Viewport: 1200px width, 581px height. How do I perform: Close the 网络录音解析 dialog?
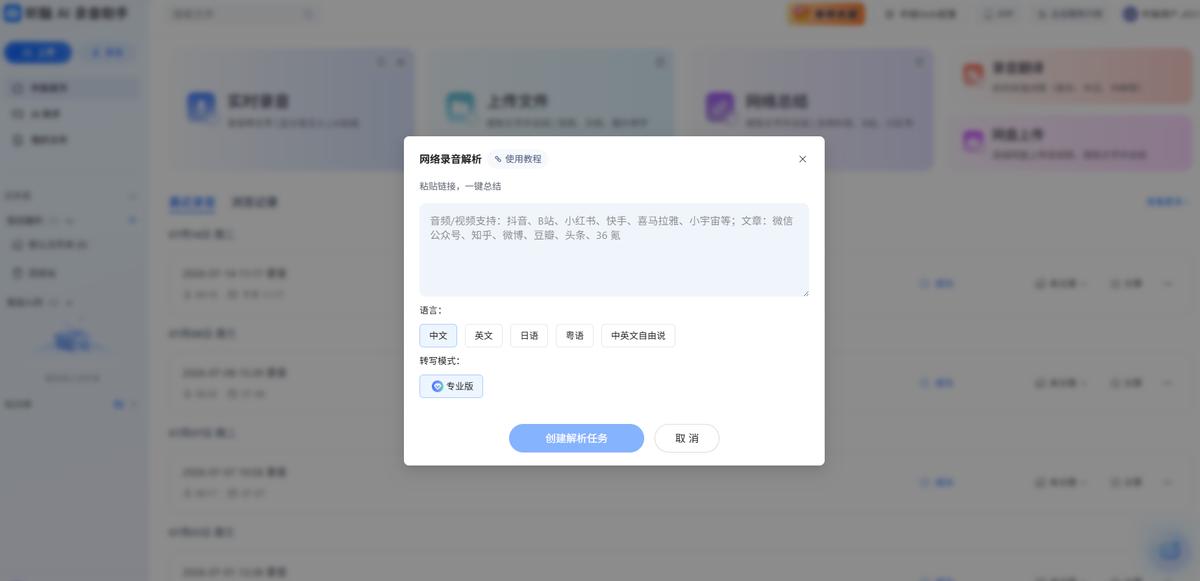click(802, 159)
